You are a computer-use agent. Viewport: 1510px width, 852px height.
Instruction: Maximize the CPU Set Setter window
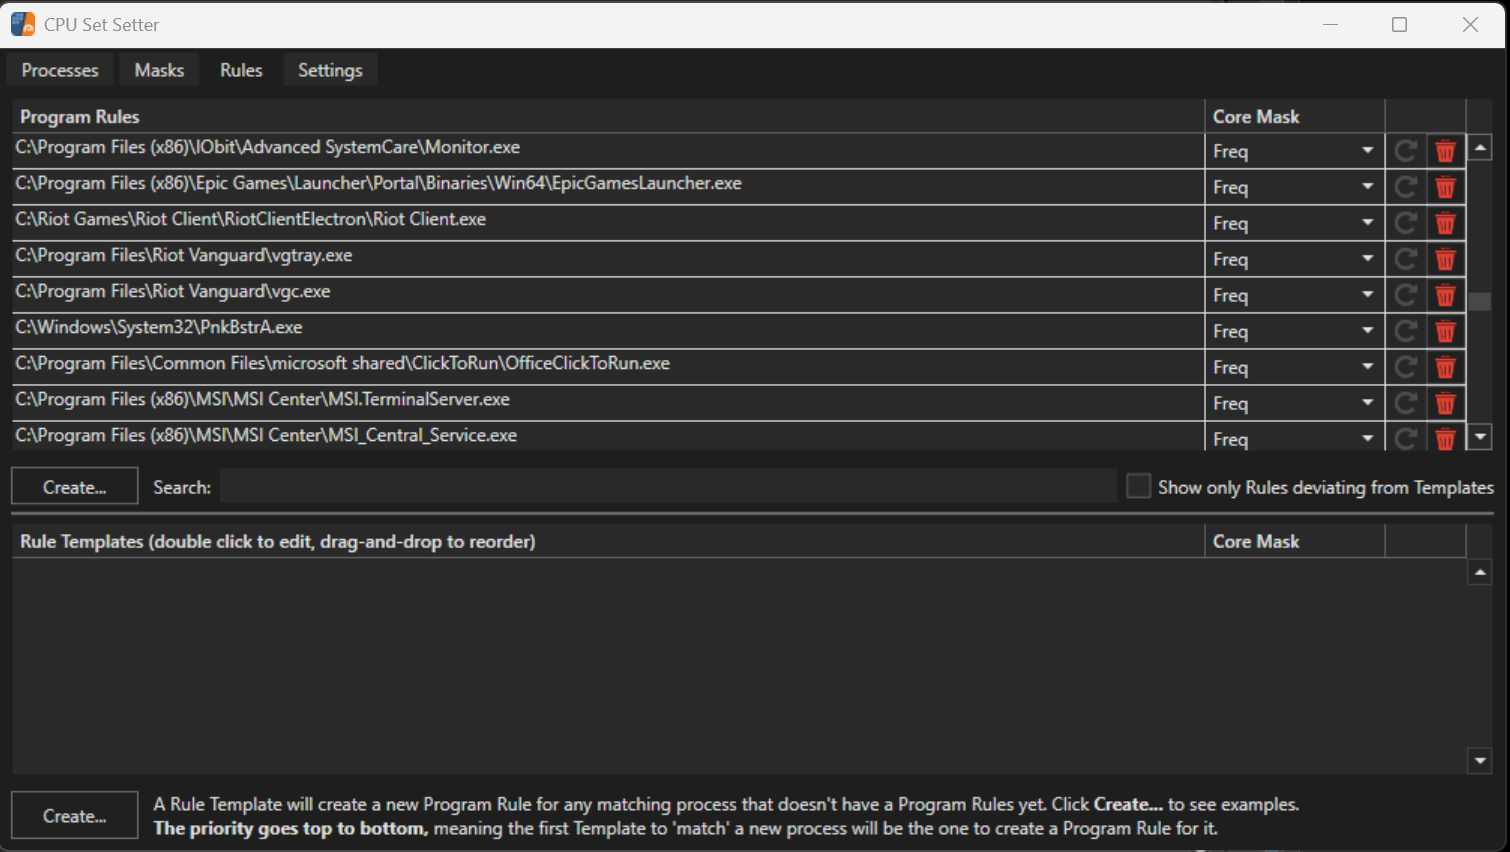pyautogui.click(x=1400, y=24)
